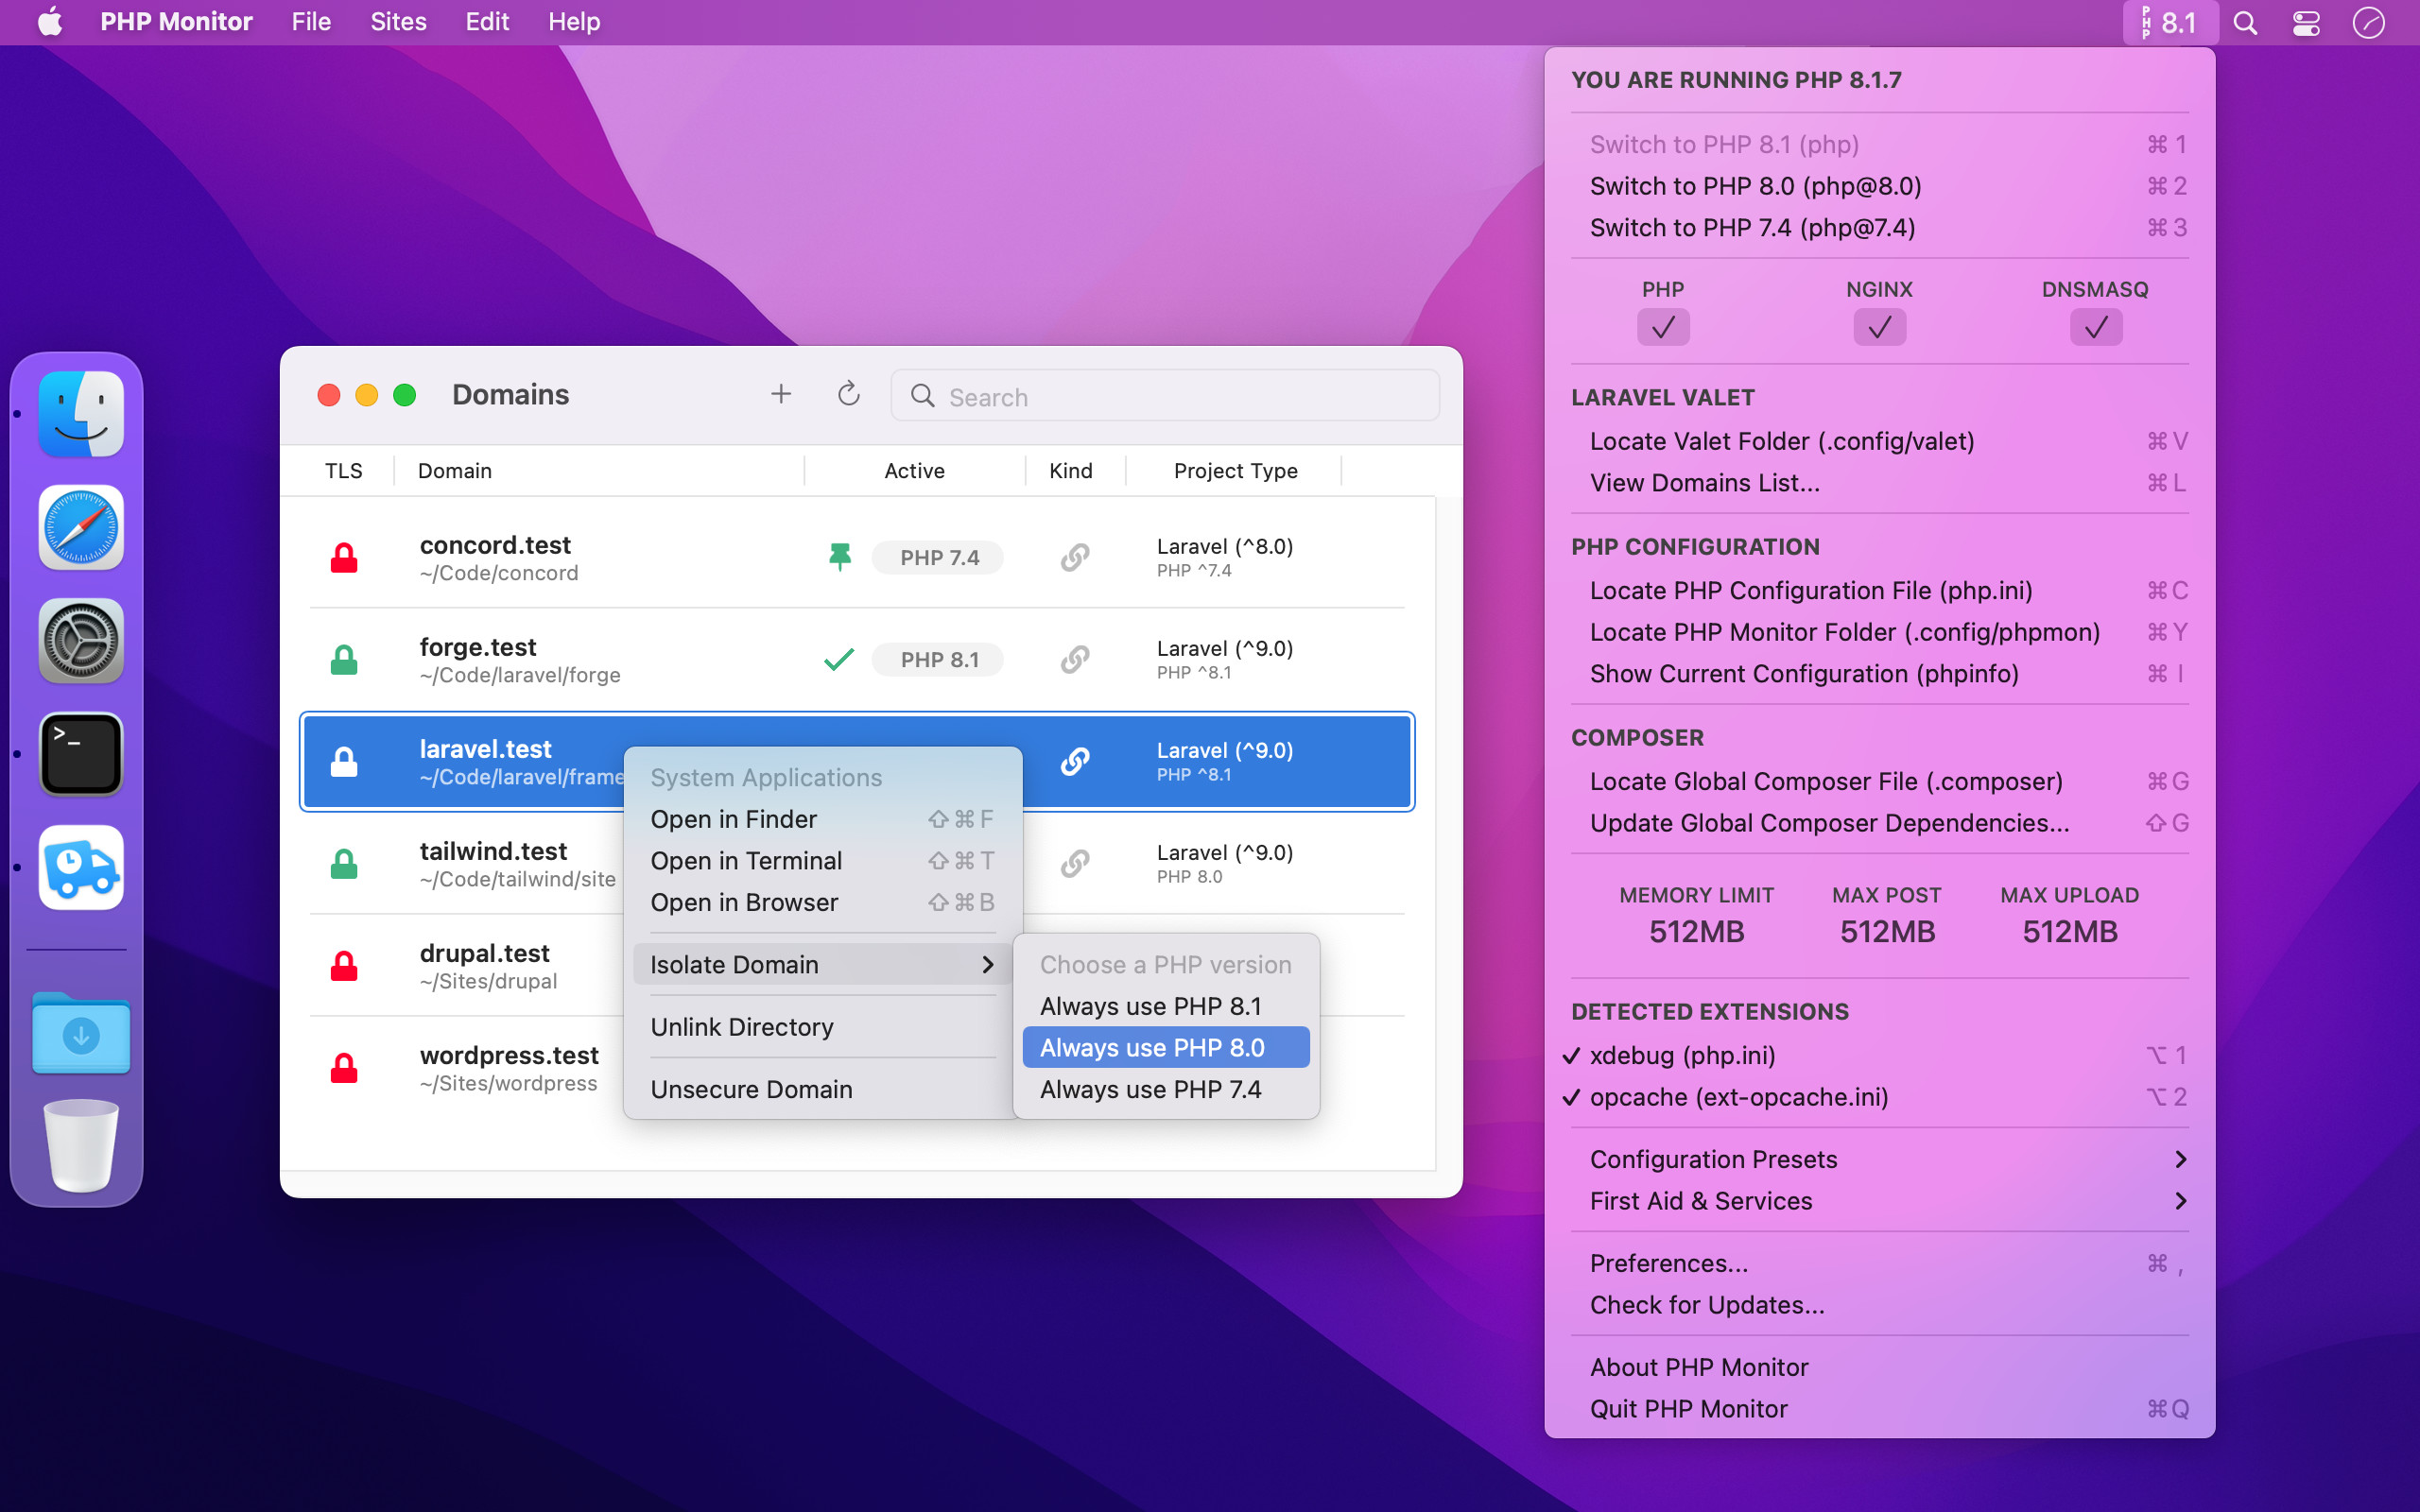Click Show Current Configuration (phpinfo)

pos(1879,674)
